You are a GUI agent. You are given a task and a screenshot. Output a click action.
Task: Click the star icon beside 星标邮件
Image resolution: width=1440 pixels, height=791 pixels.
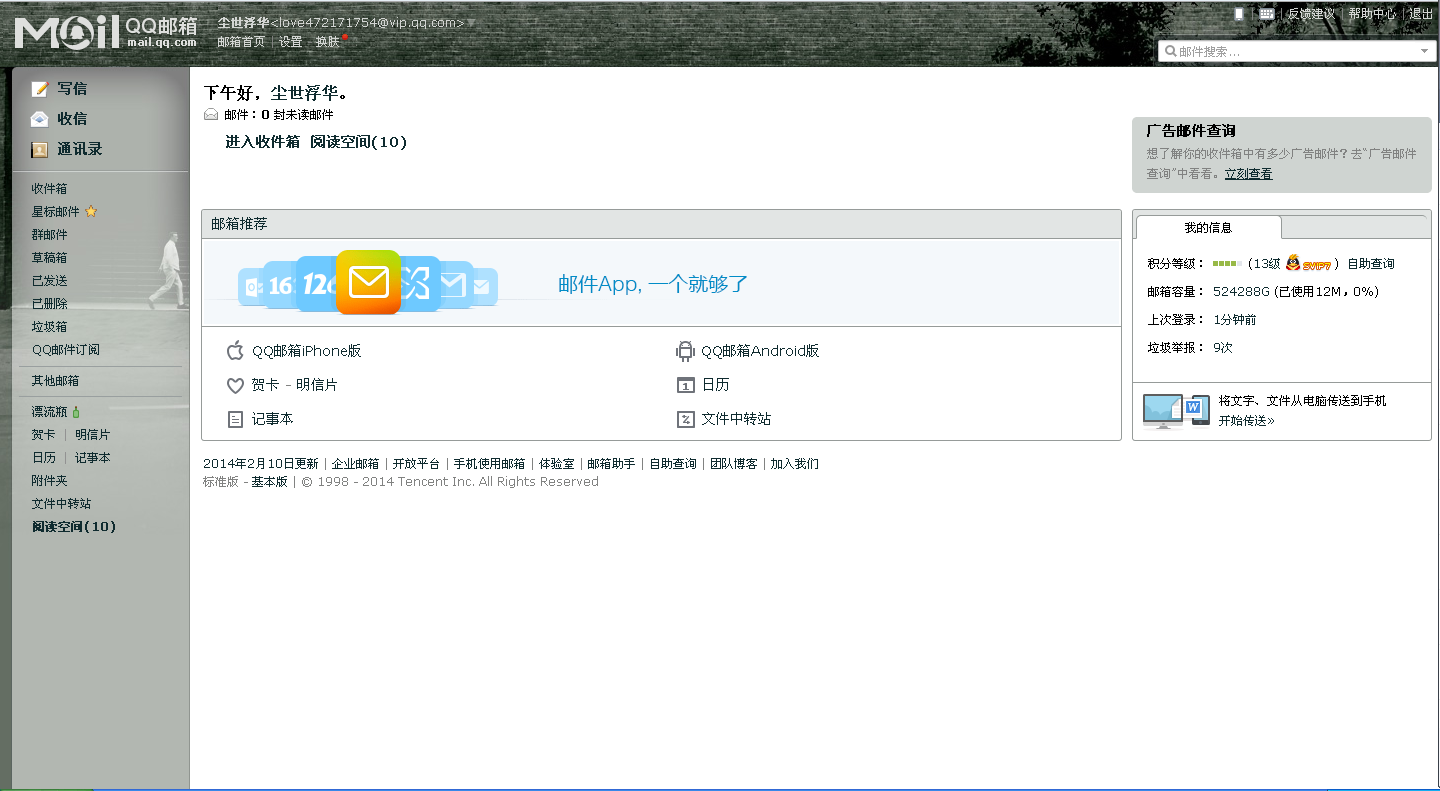pyautogui.click(x=91, y=212)
